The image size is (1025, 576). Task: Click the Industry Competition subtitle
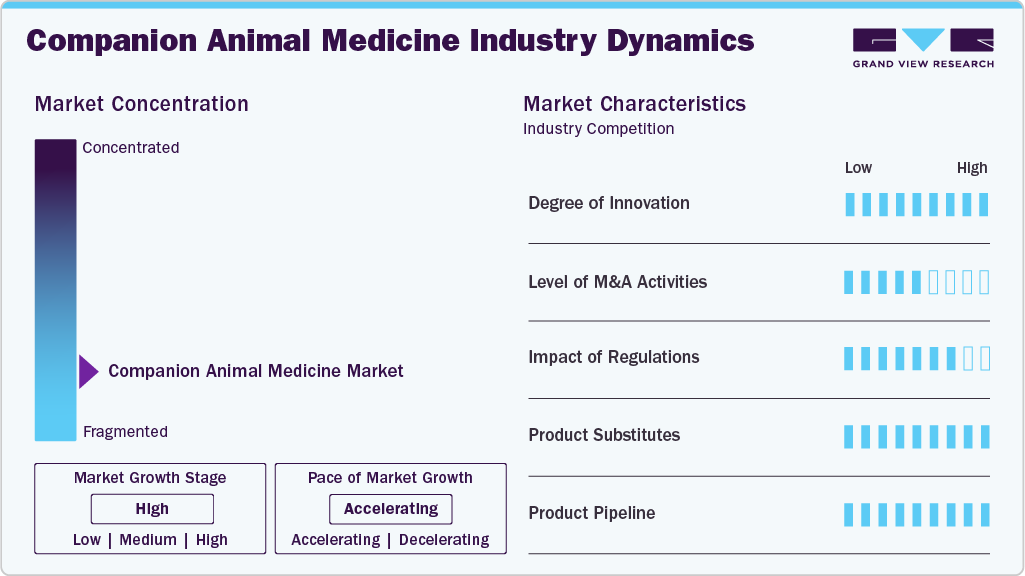click(x=598, y=129)
